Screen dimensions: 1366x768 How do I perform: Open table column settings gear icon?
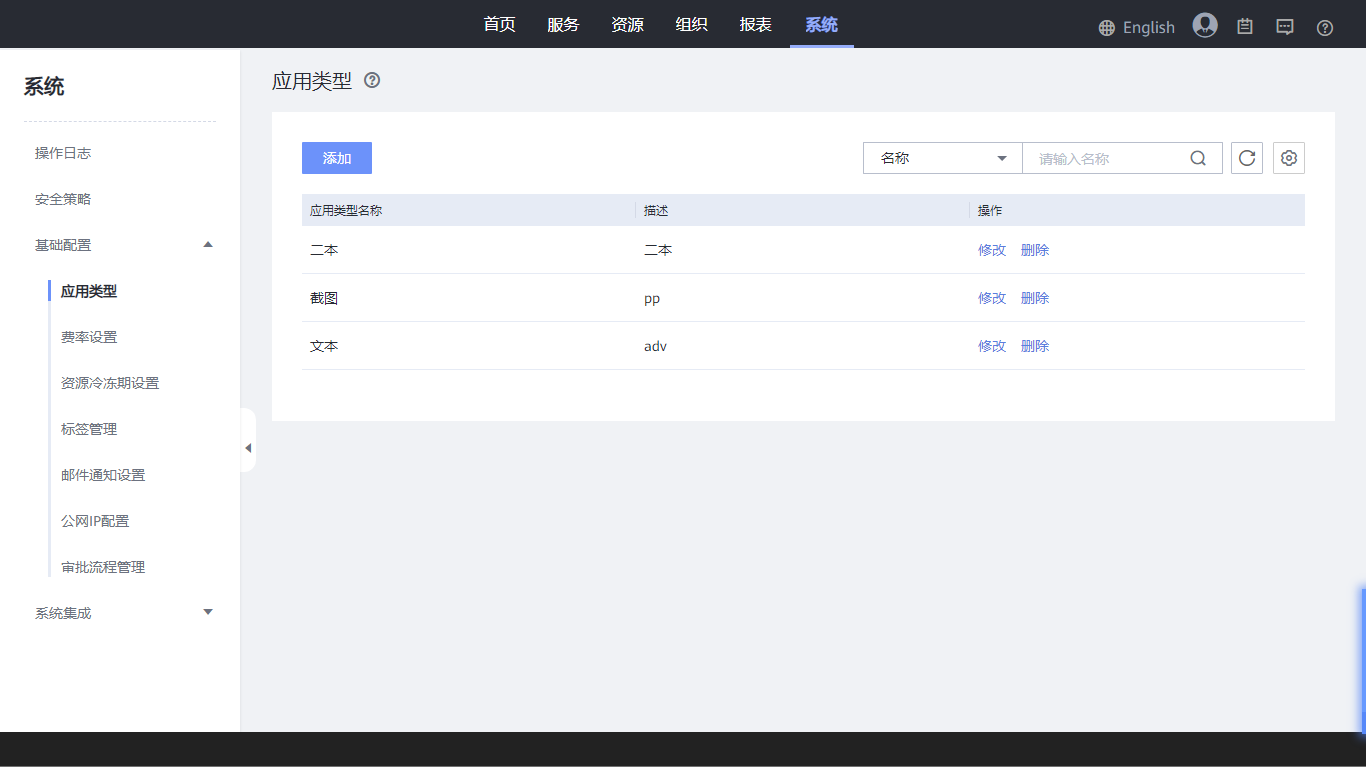[1289, 158]
